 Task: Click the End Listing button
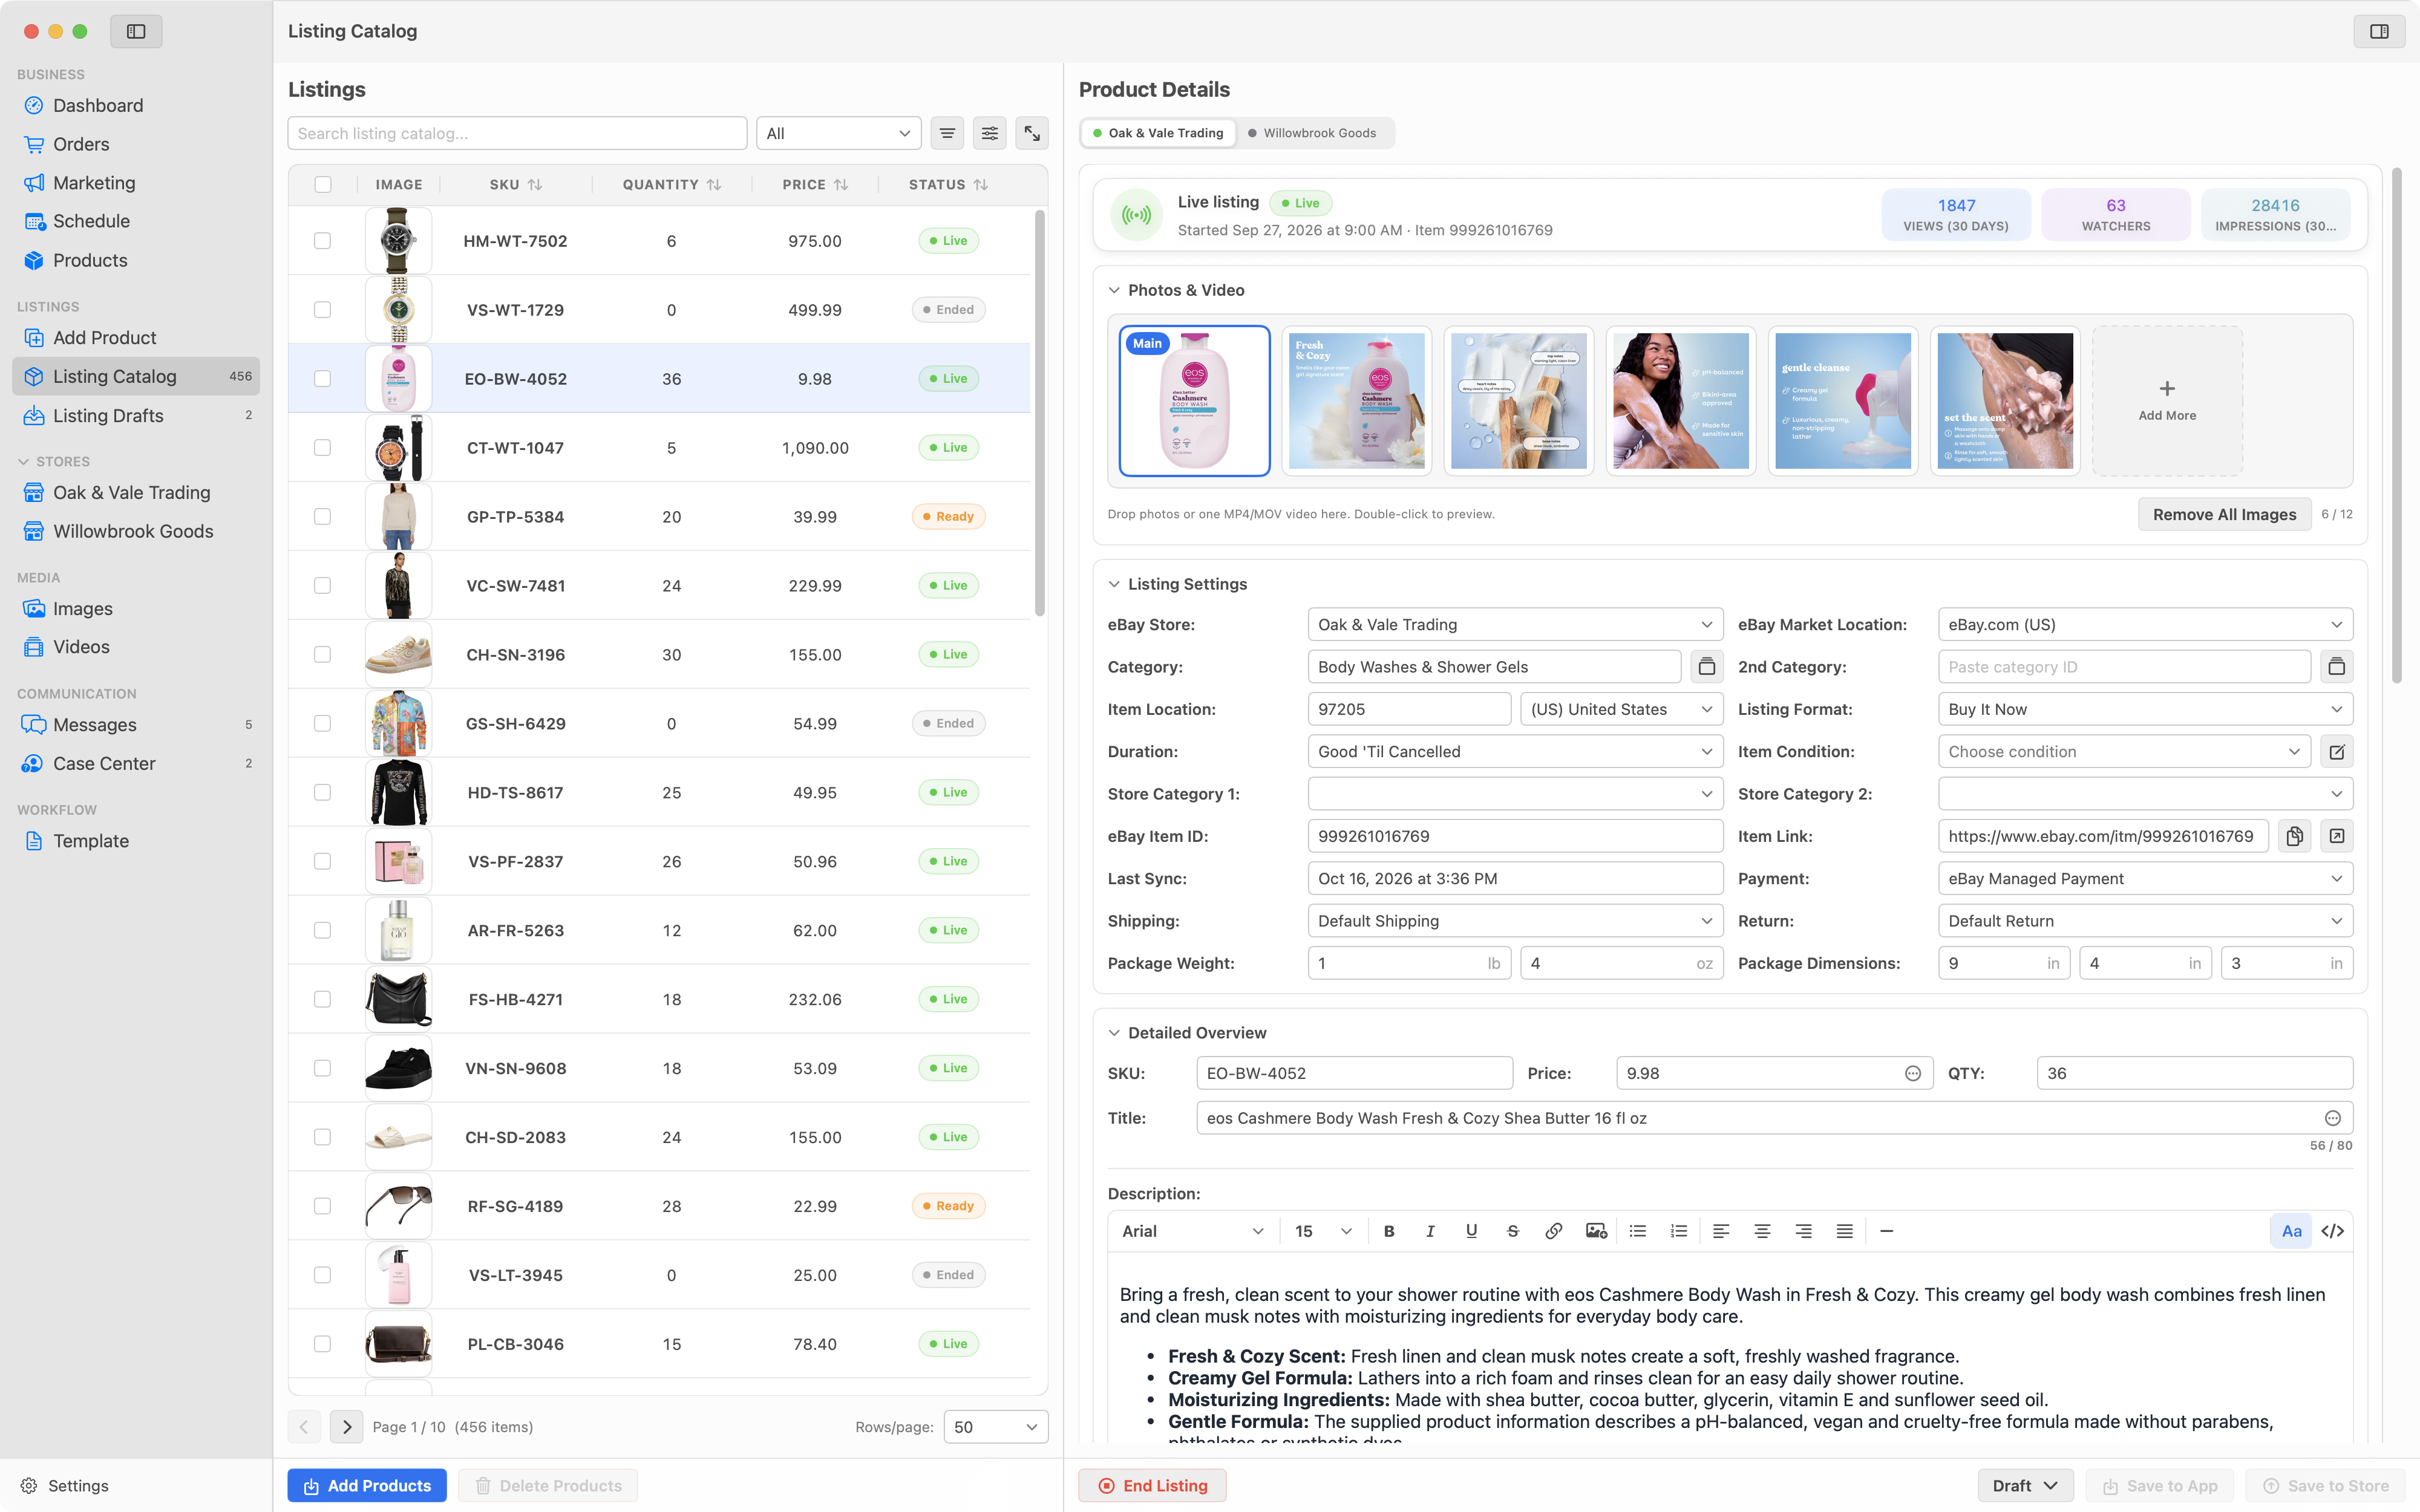(x=1152, y=1486)
